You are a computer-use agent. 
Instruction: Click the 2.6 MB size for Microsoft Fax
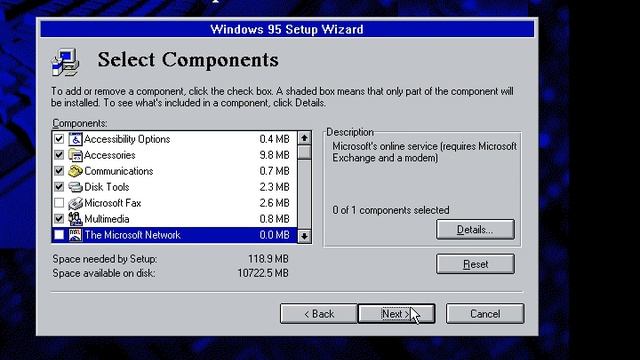(x=274, y=203)
